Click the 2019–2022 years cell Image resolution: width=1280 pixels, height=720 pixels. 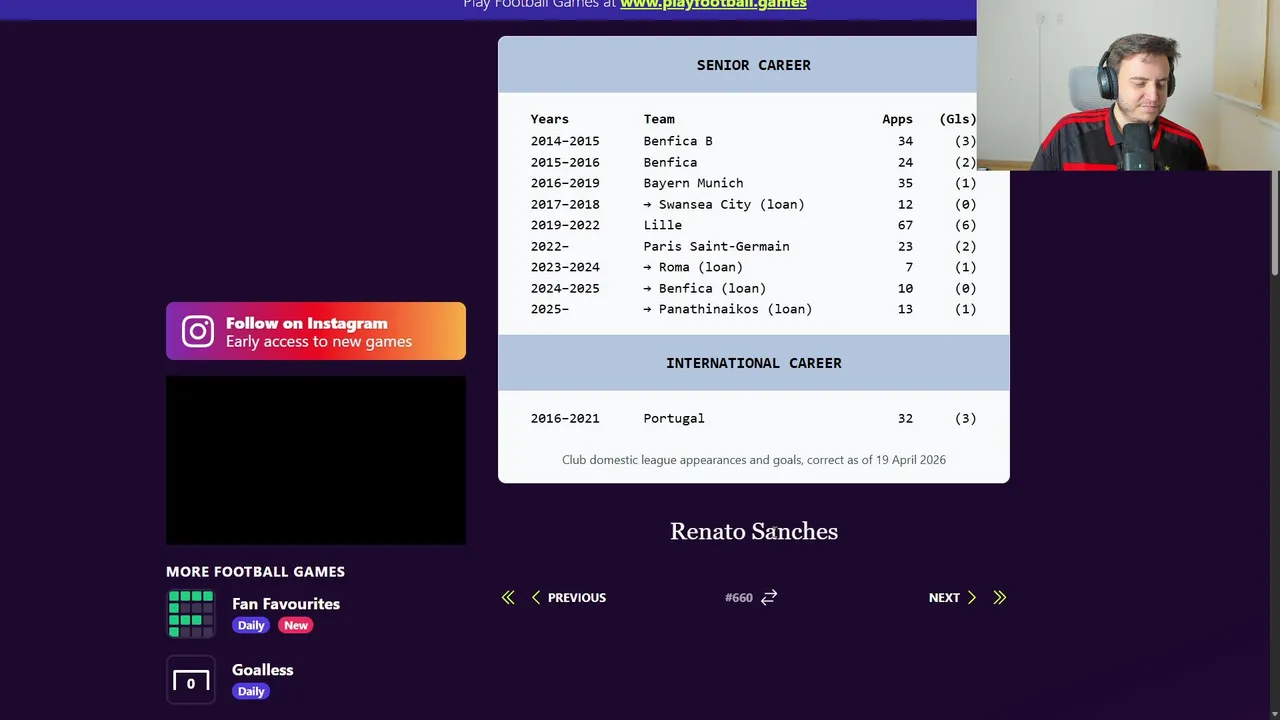(x=565, y=225)
